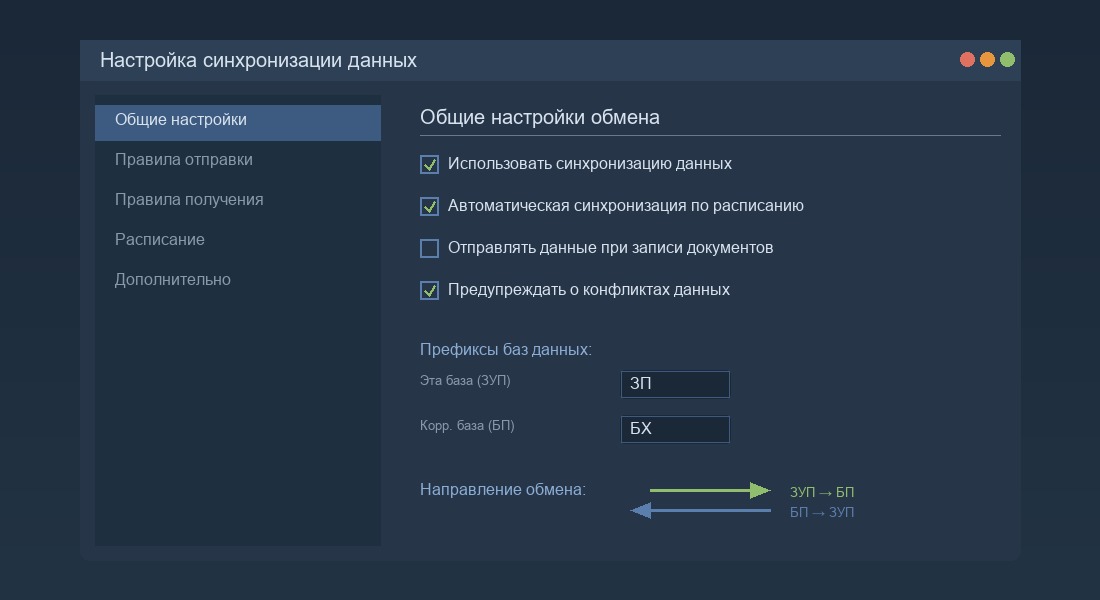The image size is (1100, 600).
Task: Uncheck "Предупреждать о конфликтах данных"
Action: 429,290
